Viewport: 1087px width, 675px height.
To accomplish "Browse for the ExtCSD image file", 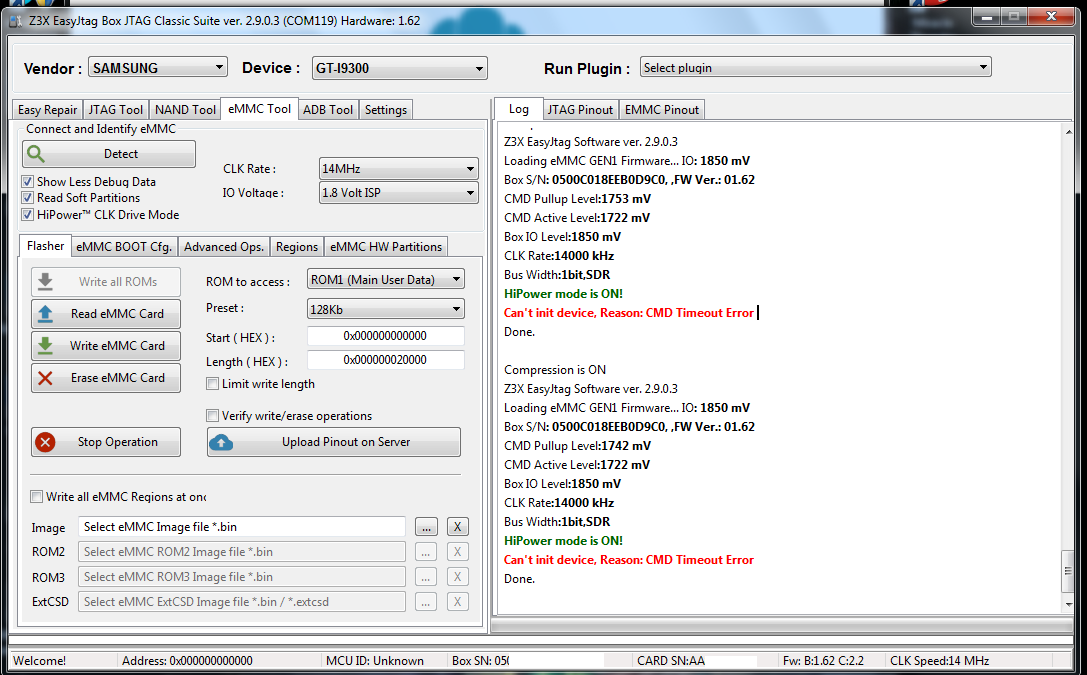I will (426, 602).
